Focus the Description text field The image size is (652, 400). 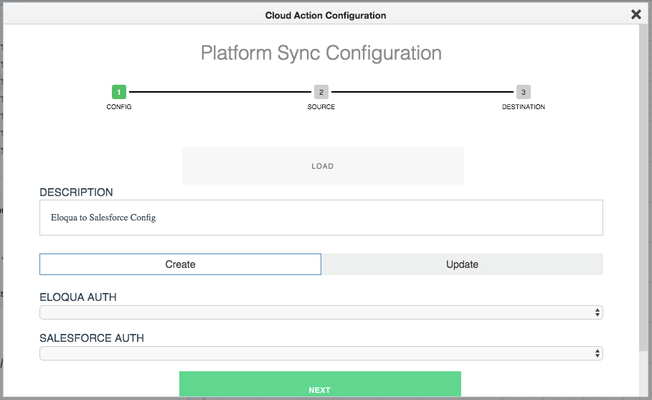click(321, 218)
